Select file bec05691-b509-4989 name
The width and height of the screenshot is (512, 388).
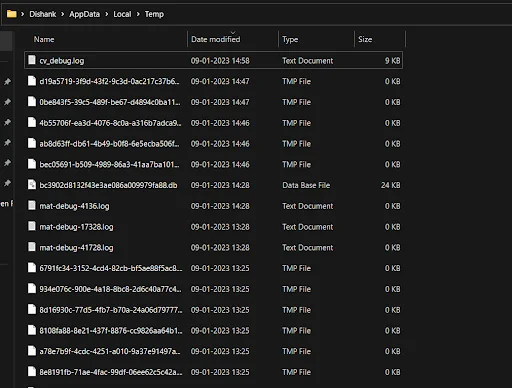[x=109, y=164]
